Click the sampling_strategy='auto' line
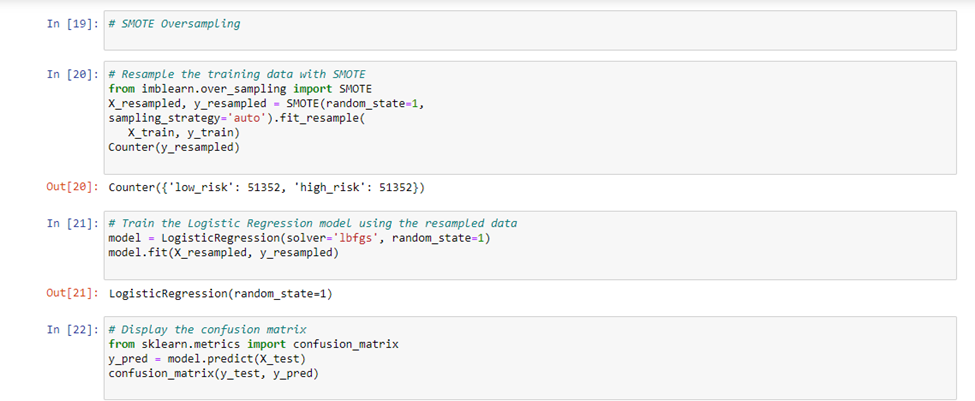975x401 pixels. pyautogui.click(x=237, y=116)
